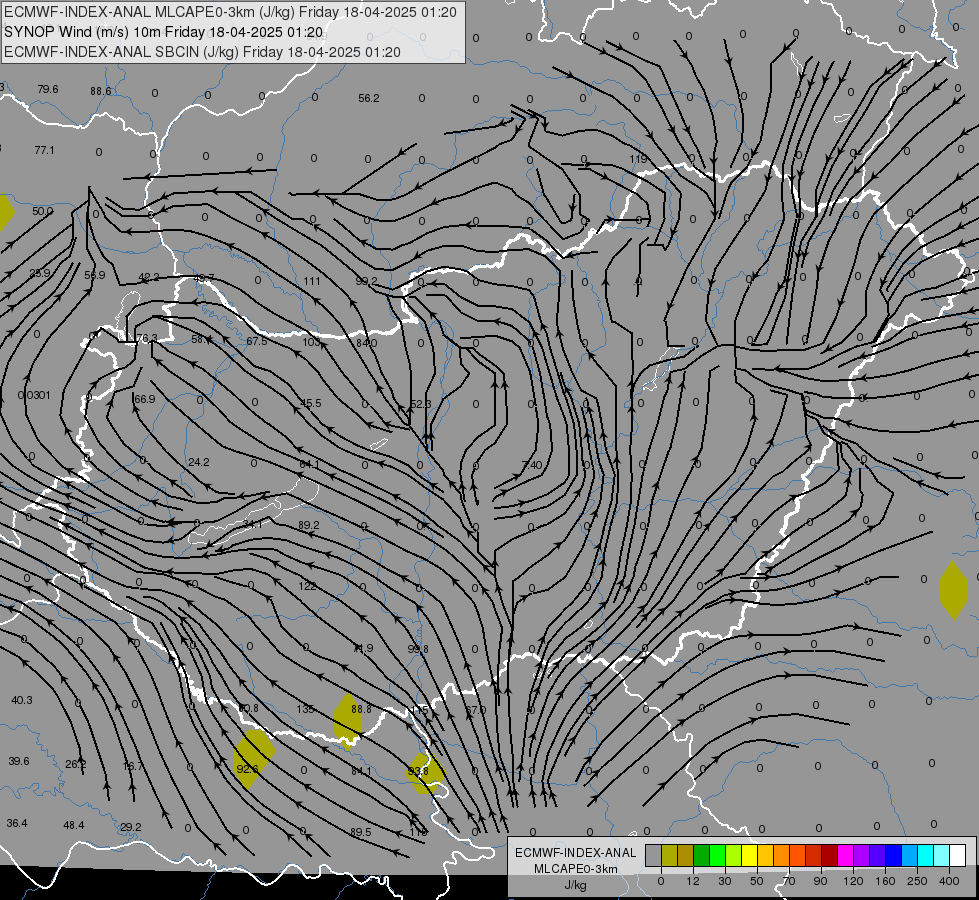Click the map value 39.6

point(19,761)
